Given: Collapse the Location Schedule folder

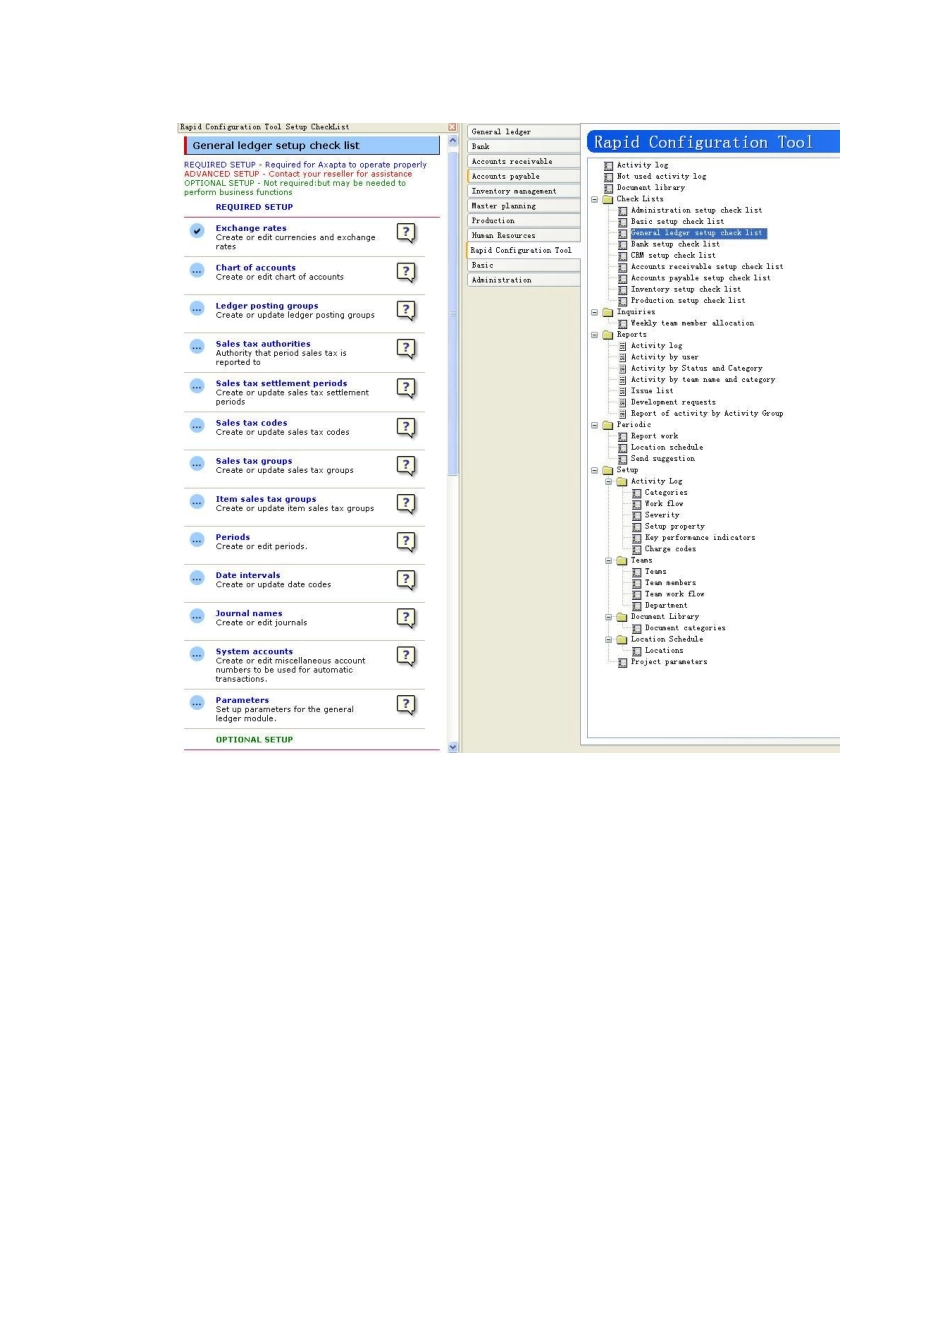Looking at the screenshot, I should click(x=608, y=639).
